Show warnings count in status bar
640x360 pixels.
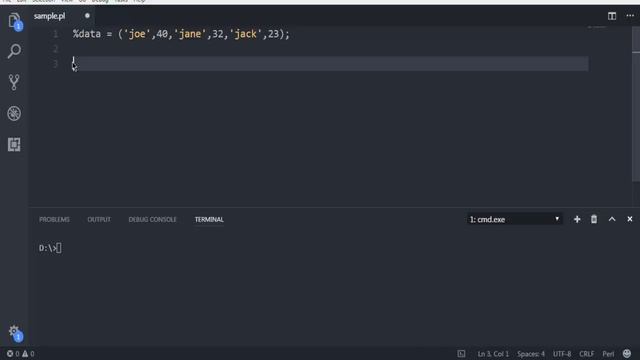tap(28, 353)
